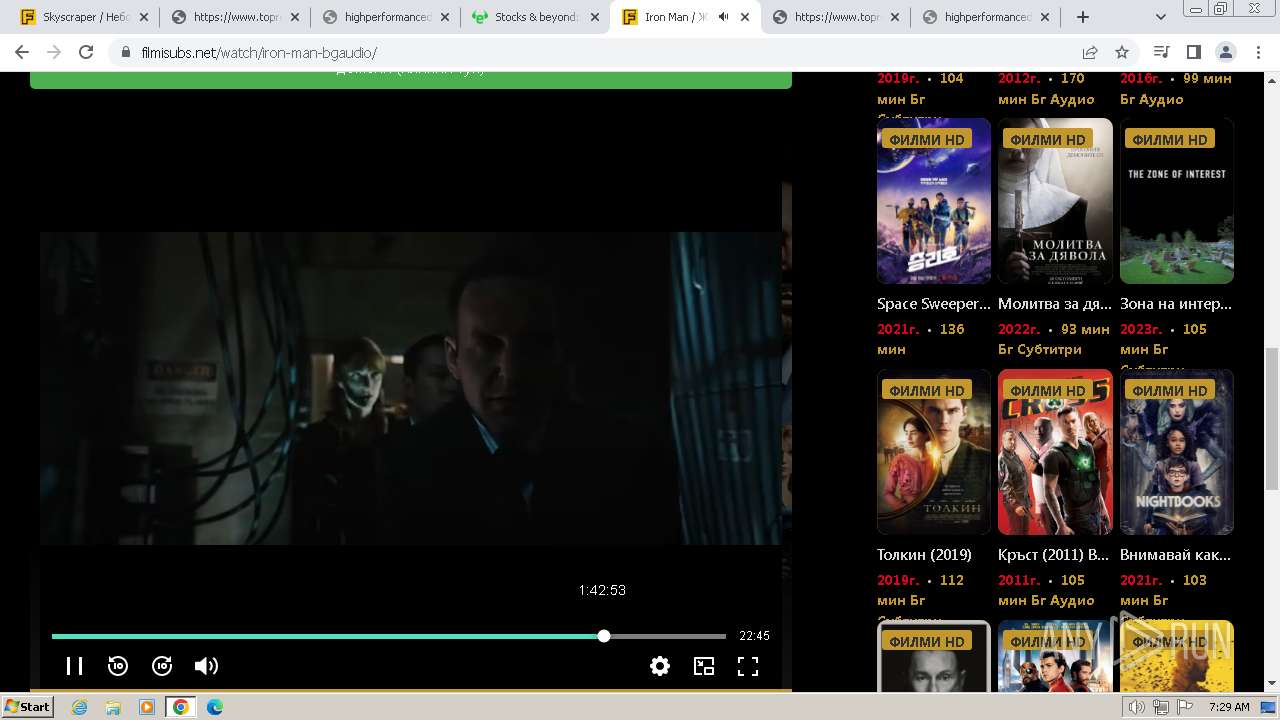Open Microsoft Edge from taskbar
The width and height of the screenshot is (1280, 720).
pos(215,707)
